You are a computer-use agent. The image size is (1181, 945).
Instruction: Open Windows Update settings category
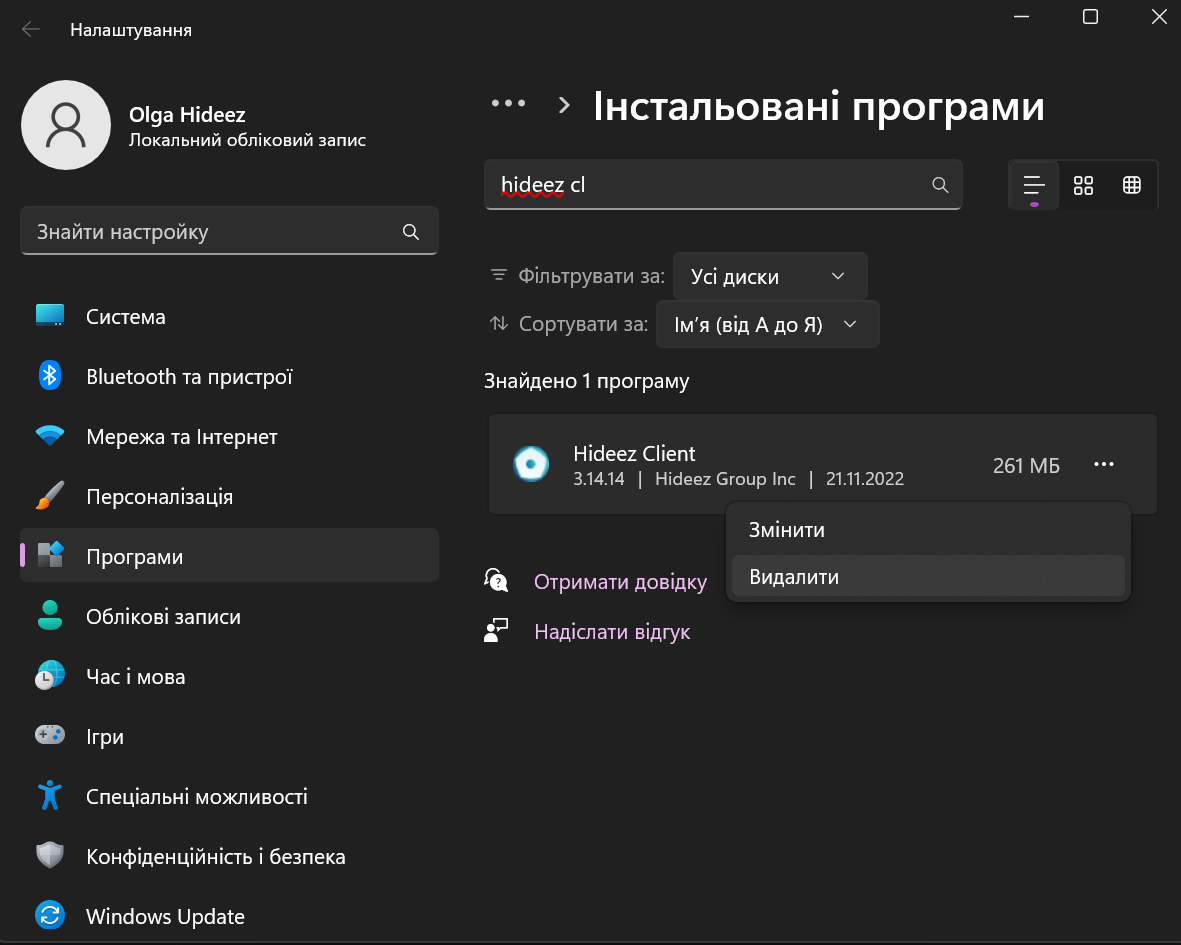(x=229, y=916)
